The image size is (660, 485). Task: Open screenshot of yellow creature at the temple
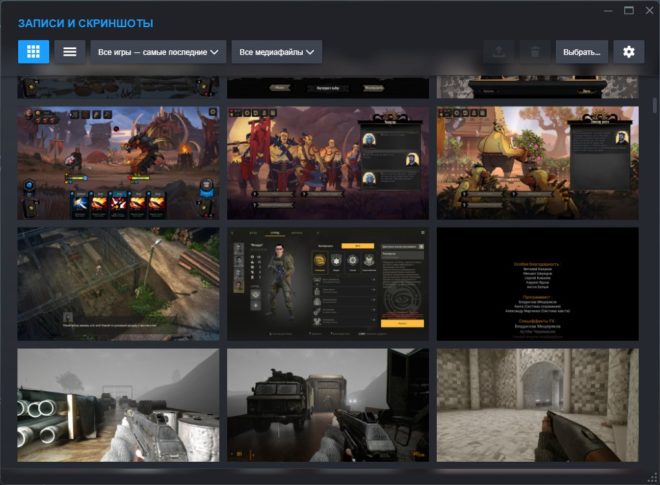tap(538, 163)
